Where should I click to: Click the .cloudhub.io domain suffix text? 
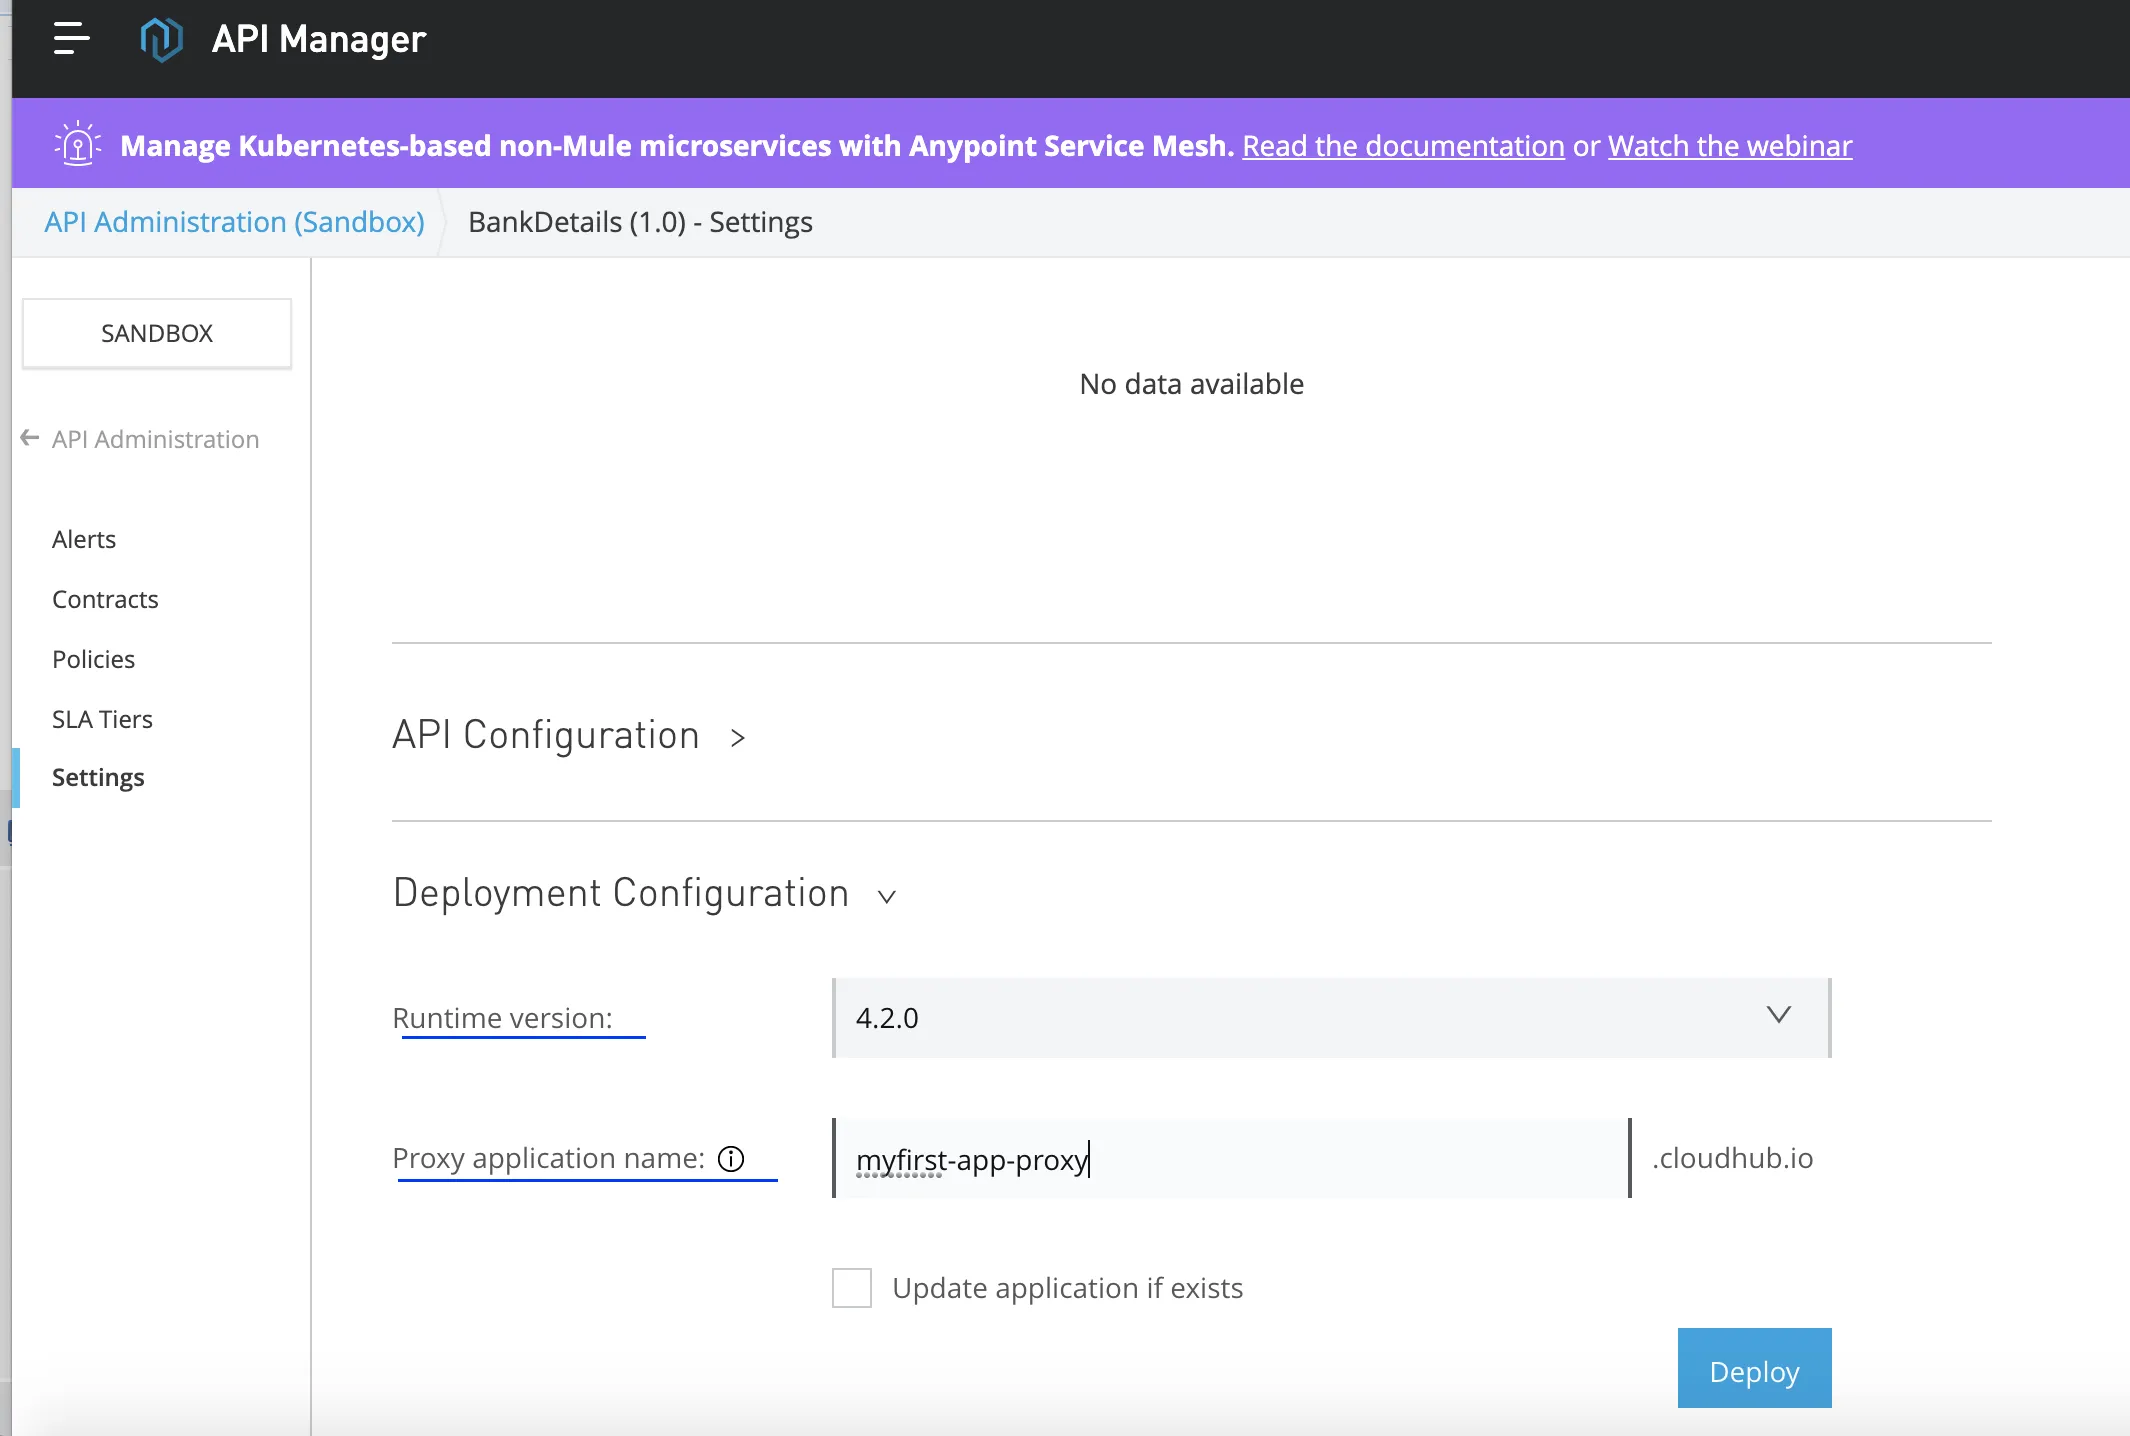pos(1732,1158)
